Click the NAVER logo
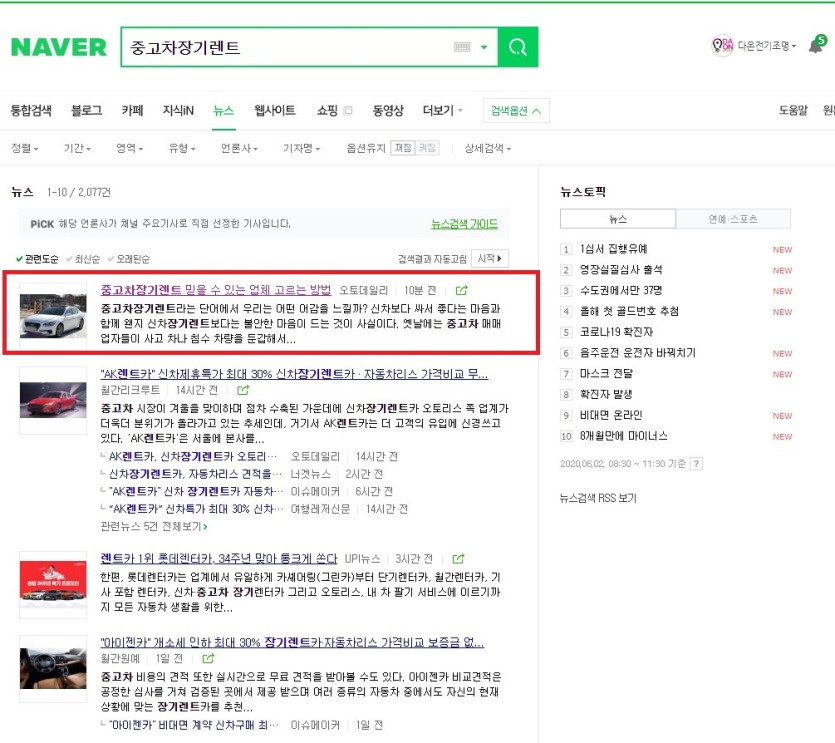The width and height of the screenshot is (835, 743). (x=58, y=47)
